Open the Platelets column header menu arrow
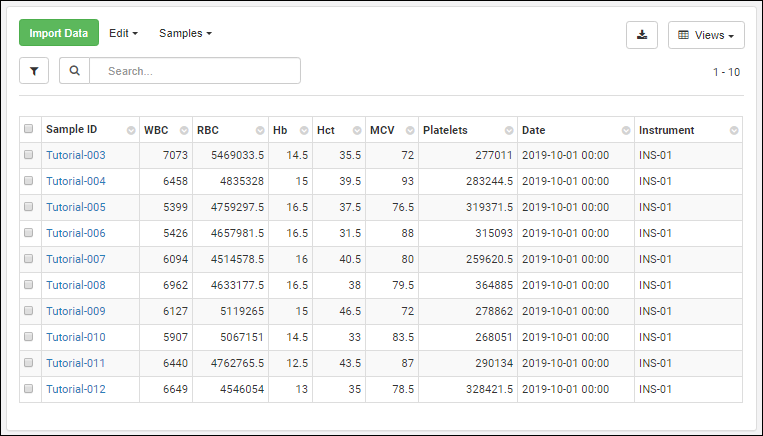Image resolution: width=763 pixels, height=436 pixels. pos(508,131)
